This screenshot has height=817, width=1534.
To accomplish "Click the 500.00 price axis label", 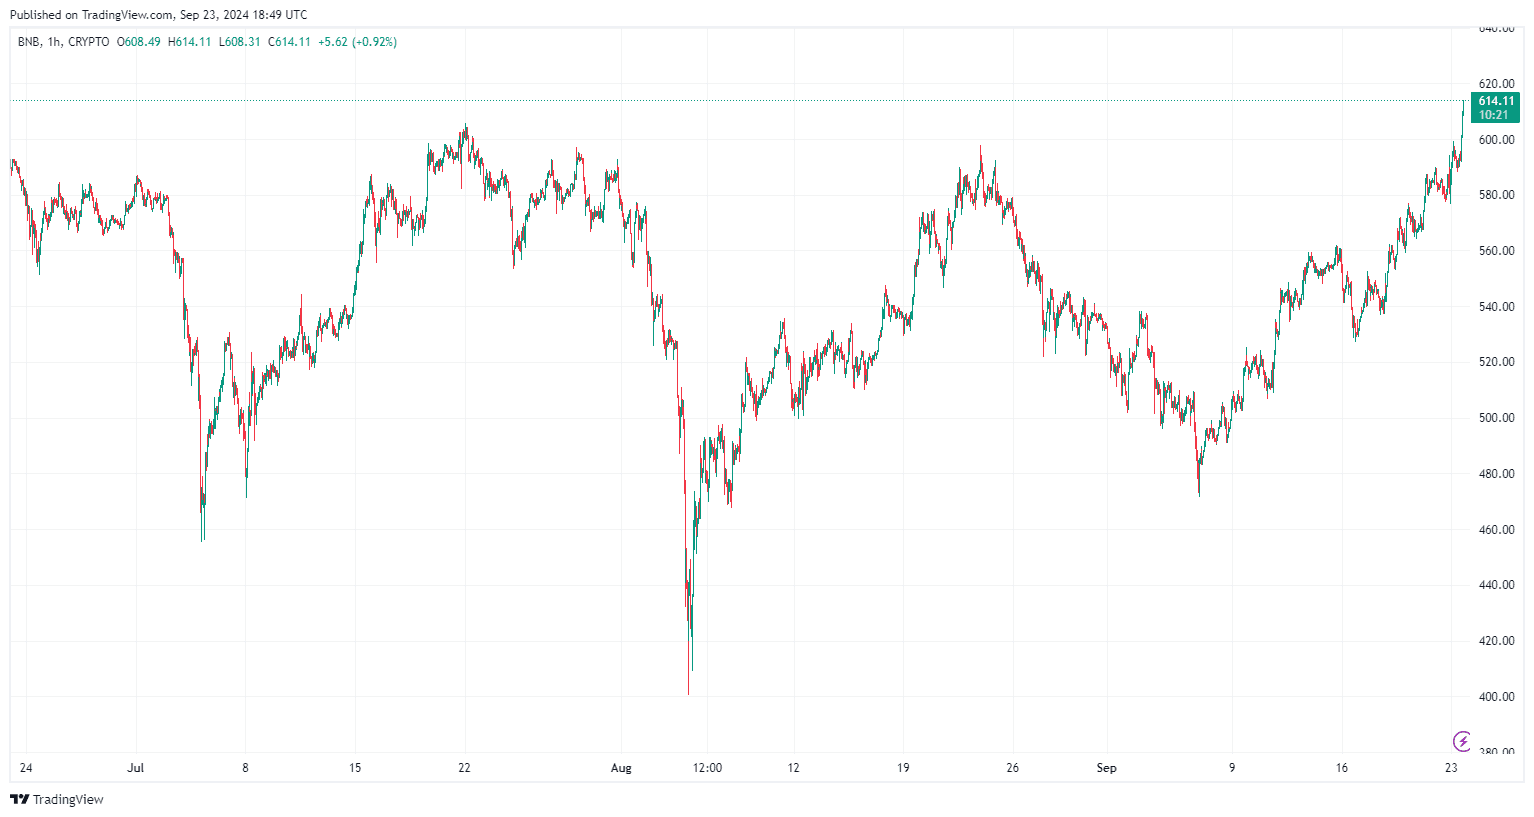I will (1496, 418).
